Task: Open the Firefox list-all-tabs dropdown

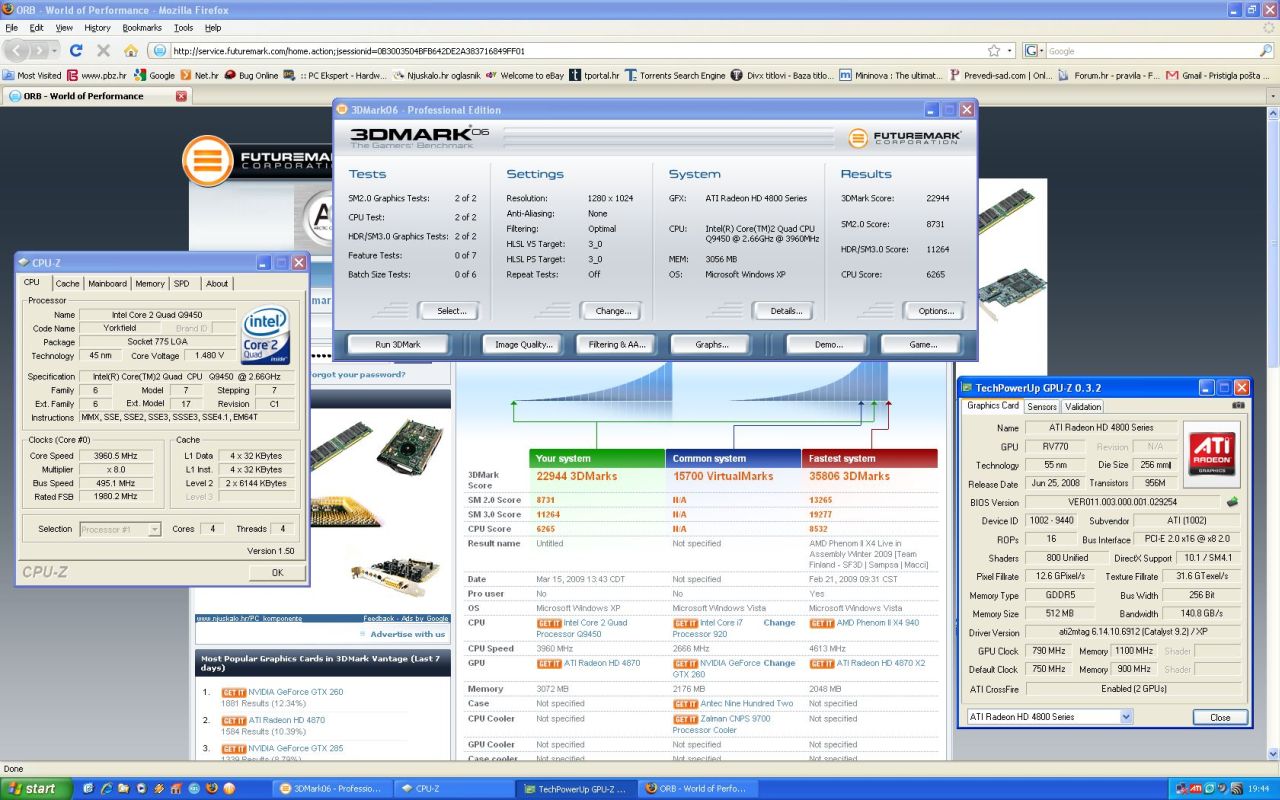Action: point(1272,96)
